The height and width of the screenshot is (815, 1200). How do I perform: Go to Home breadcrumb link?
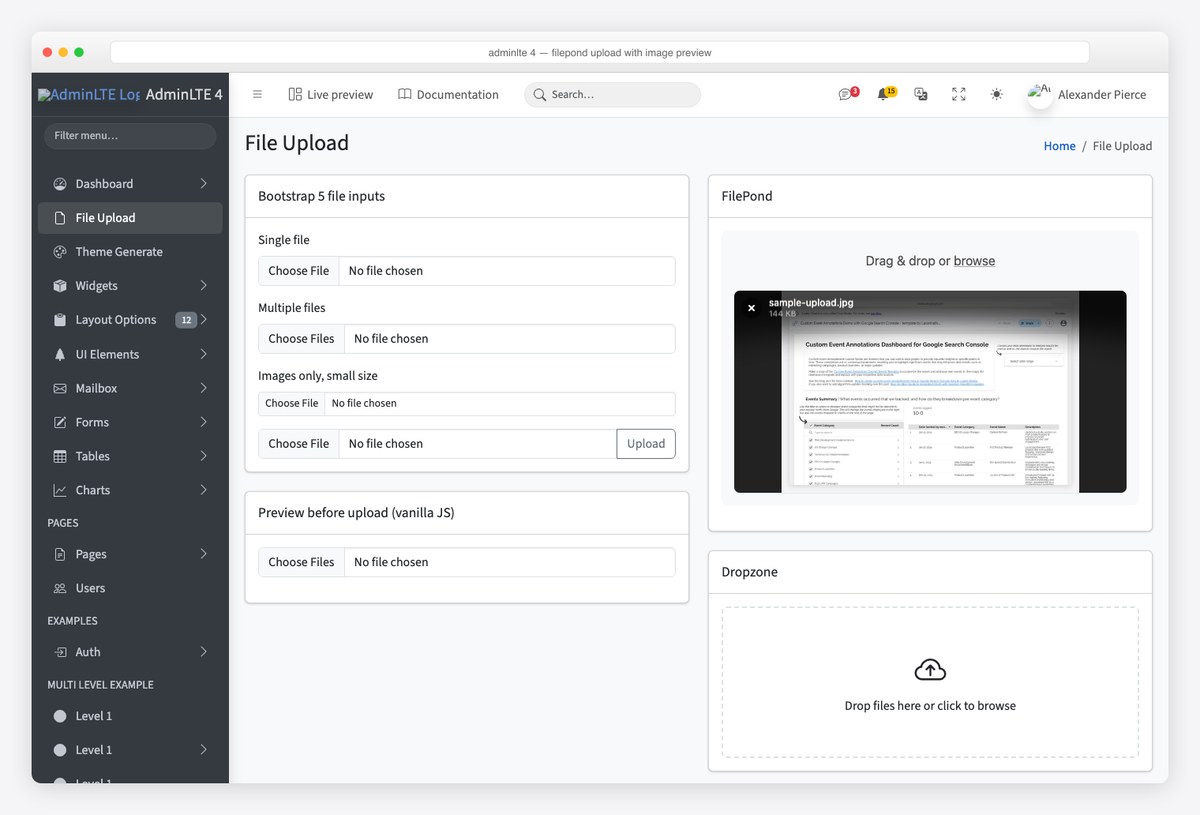(x=1059, y=146)
